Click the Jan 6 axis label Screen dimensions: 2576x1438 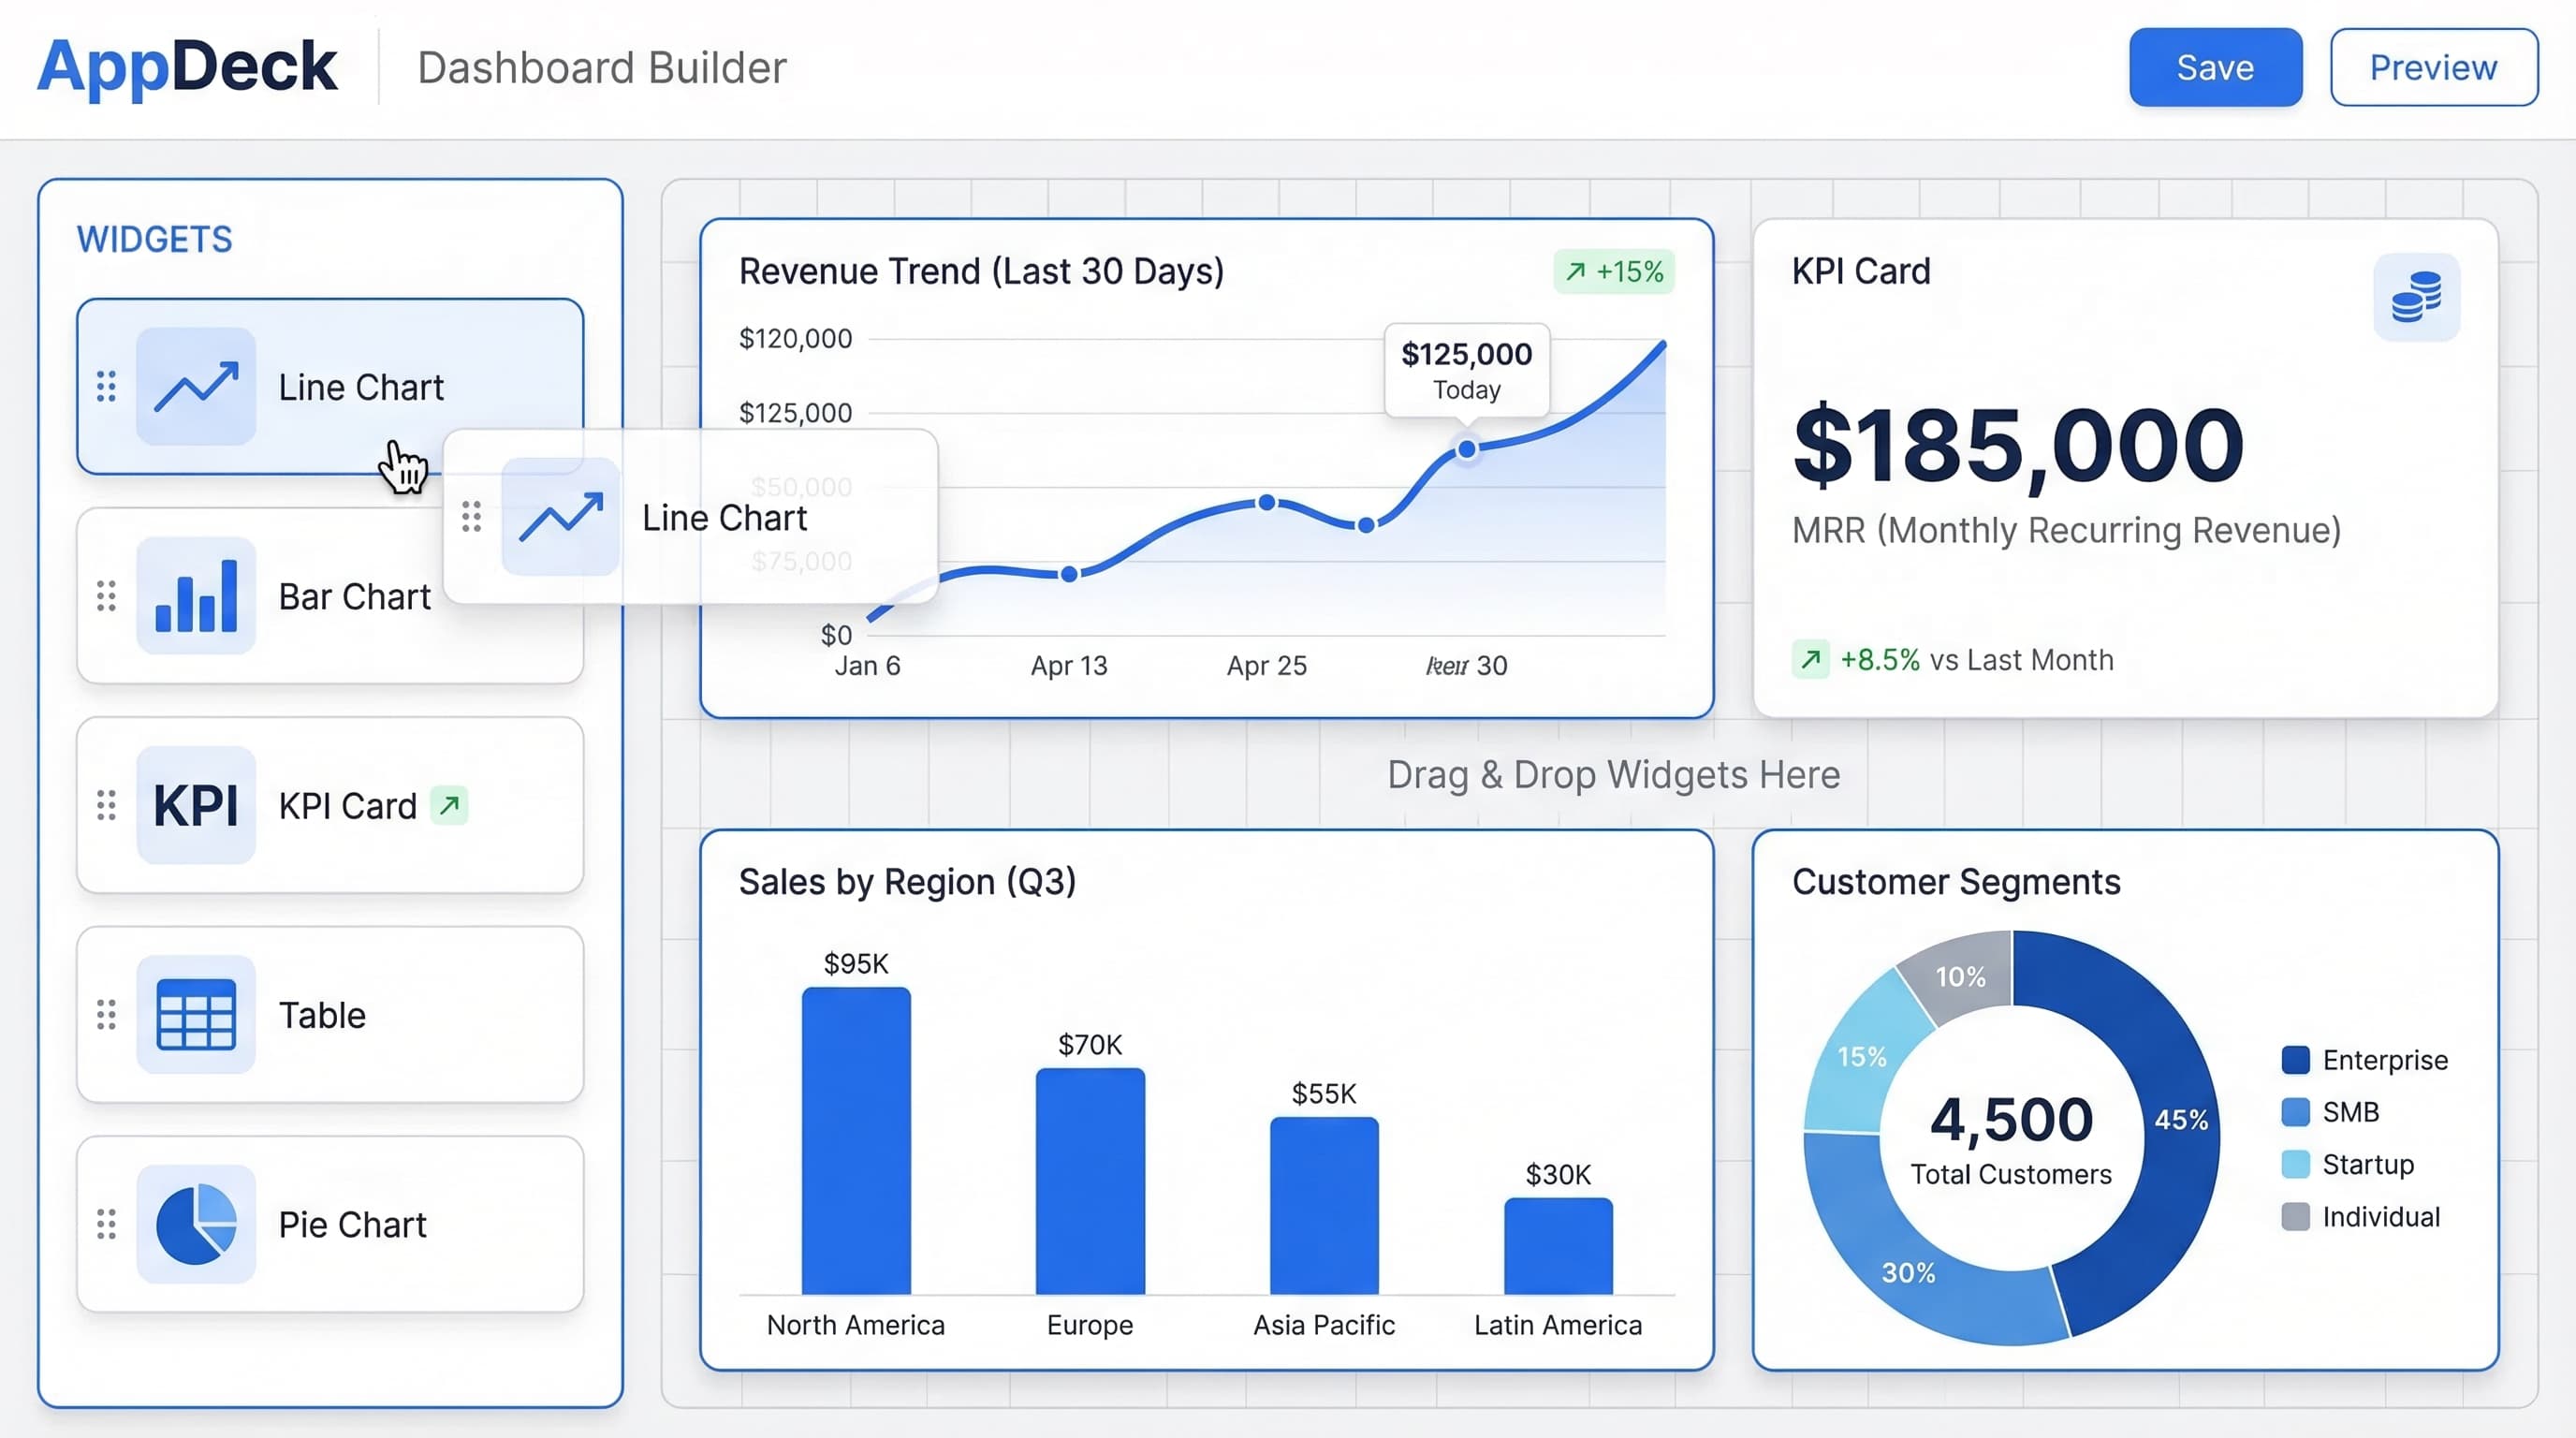coord(867,666)
